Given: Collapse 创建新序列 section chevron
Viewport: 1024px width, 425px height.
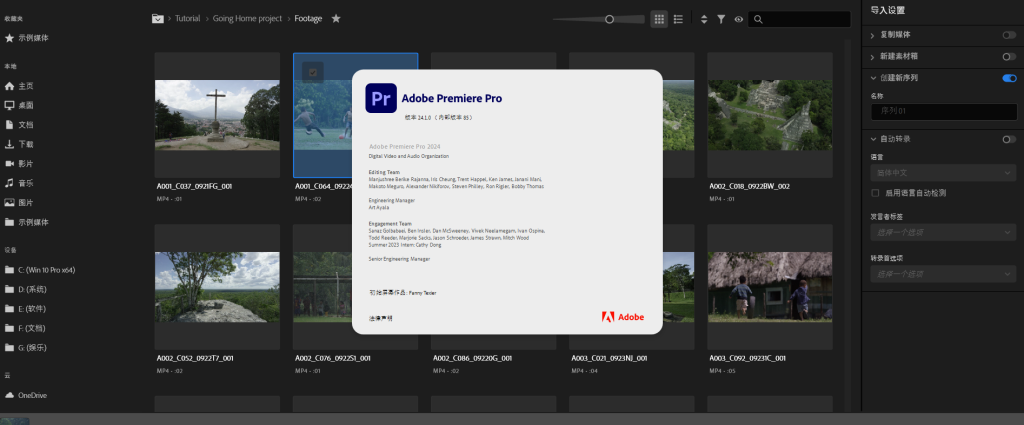Looking at the screenshot, I should pos(873,78).
